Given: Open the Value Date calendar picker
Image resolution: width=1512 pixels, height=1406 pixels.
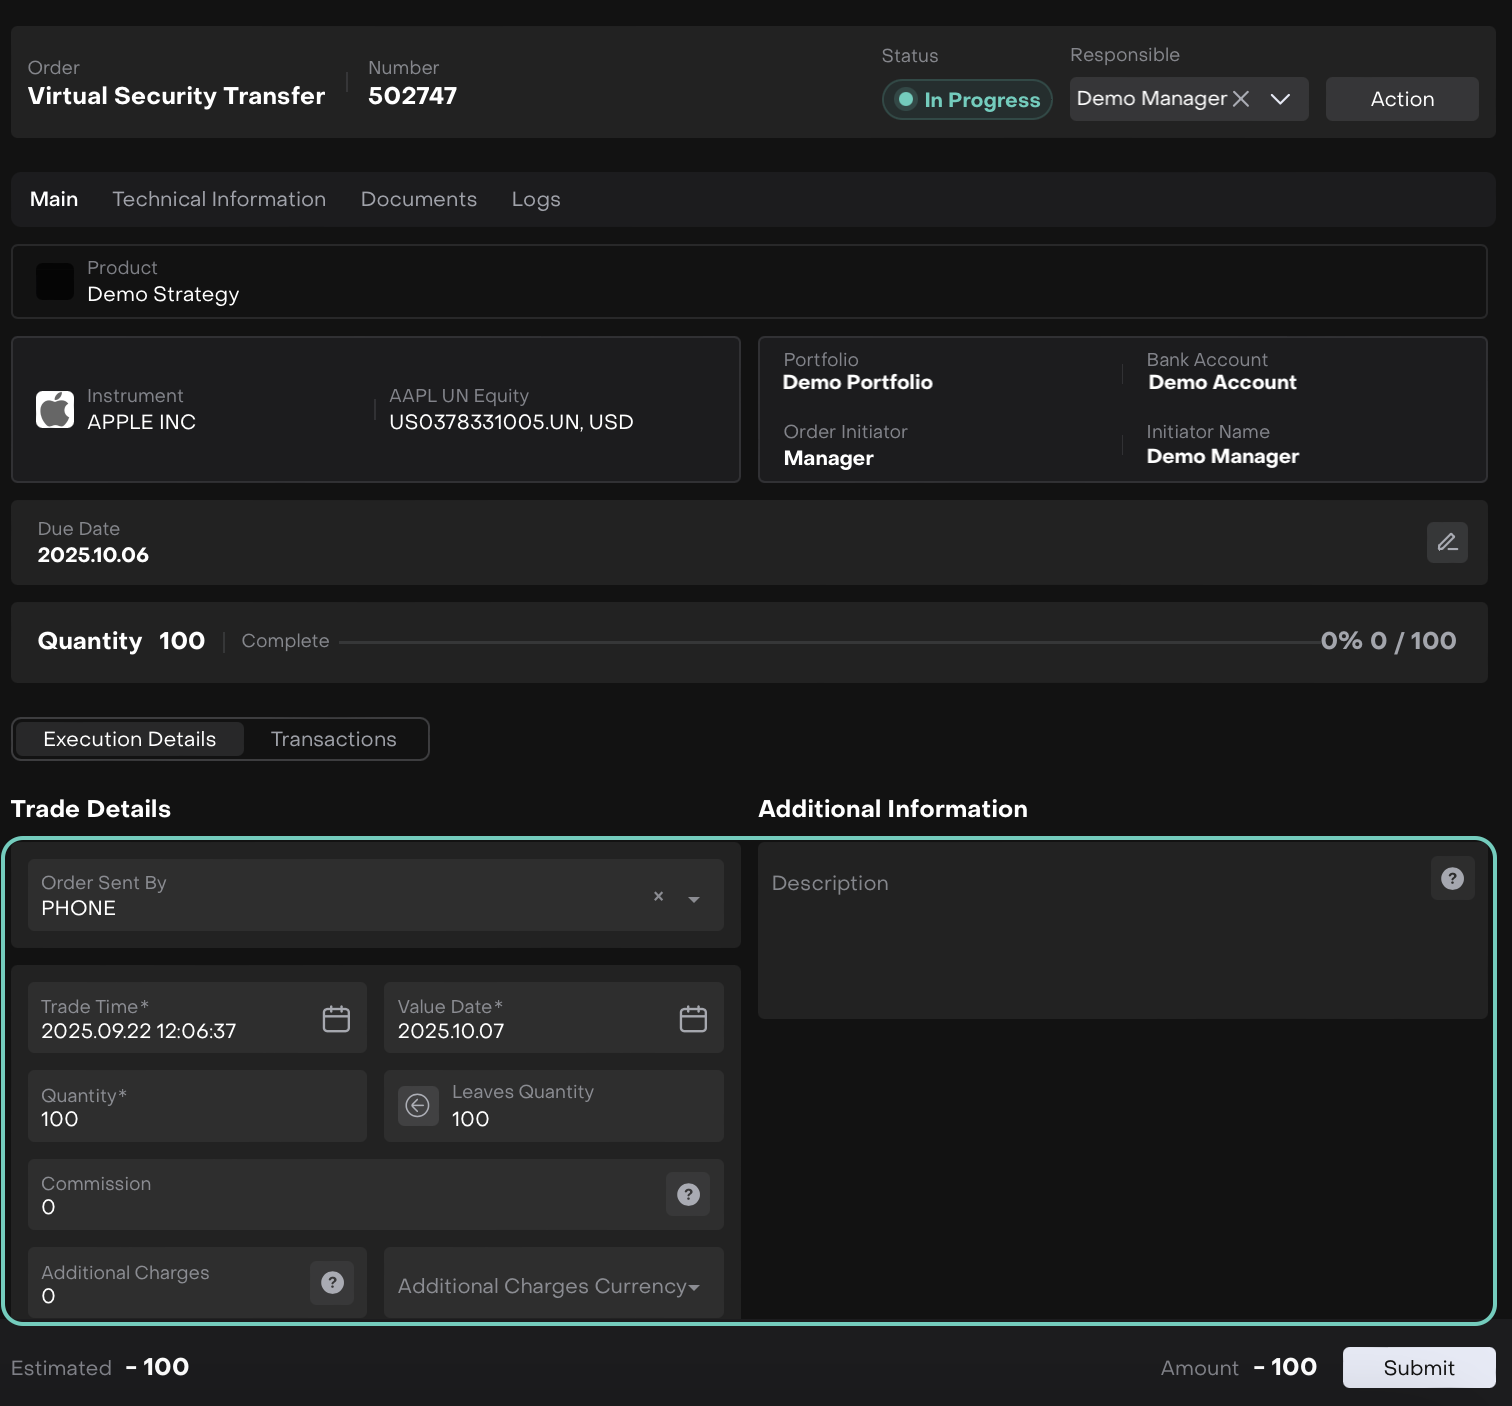Looking at the screenshot, I should click(693, 1018).
